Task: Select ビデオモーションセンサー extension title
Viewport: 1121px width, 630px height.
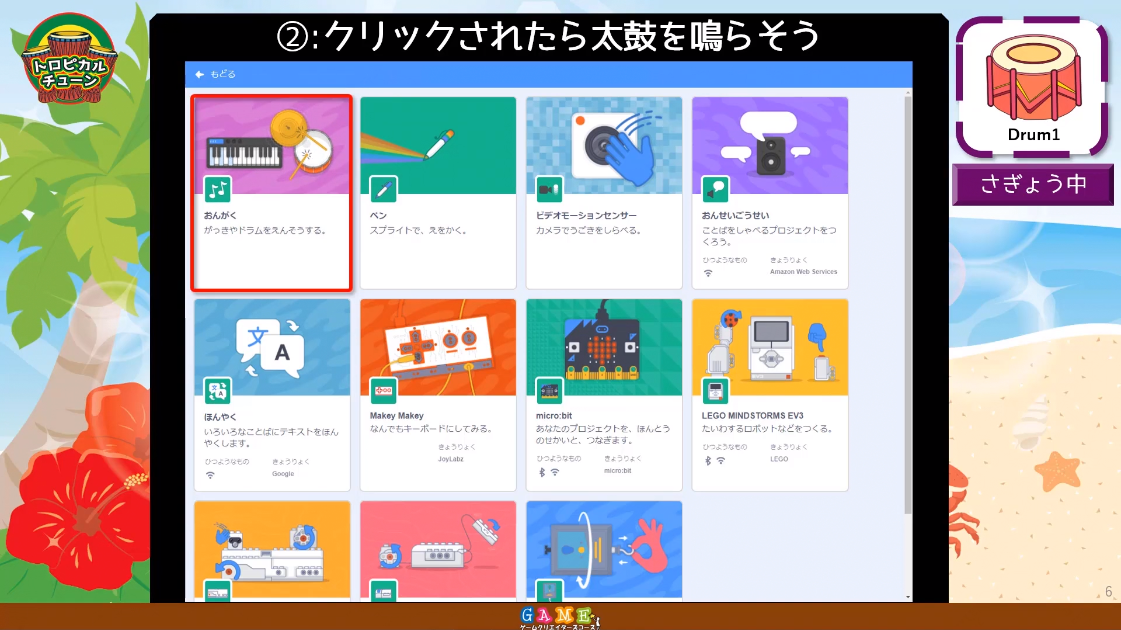Action: click(x=586, y=215)
